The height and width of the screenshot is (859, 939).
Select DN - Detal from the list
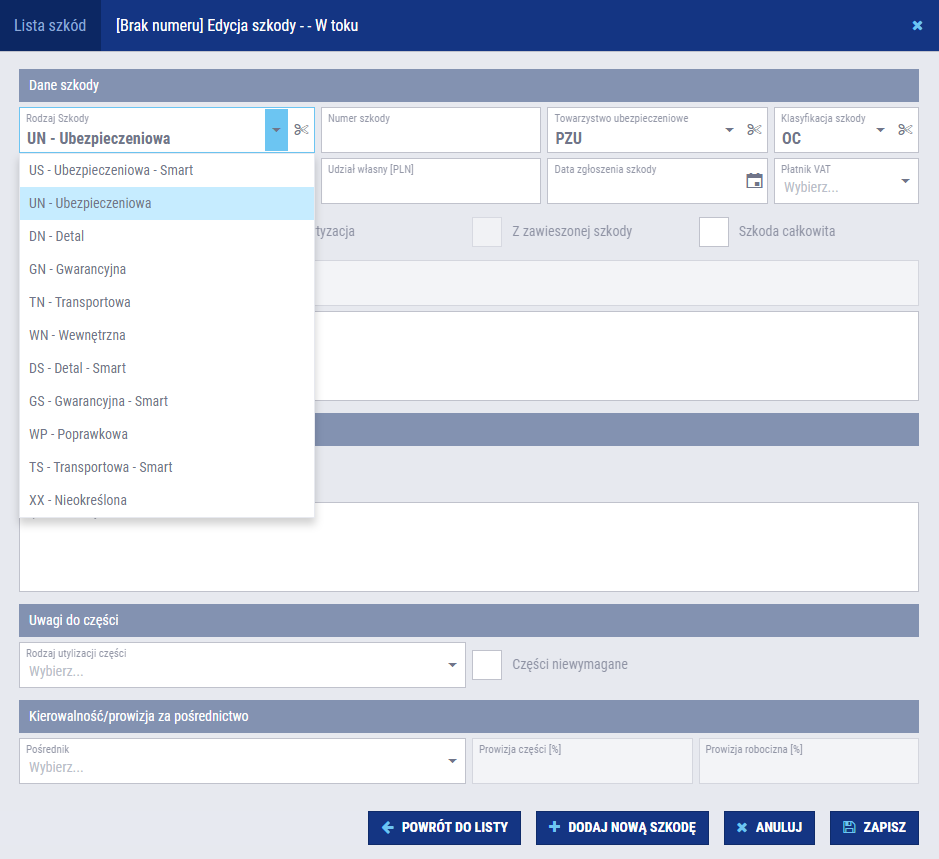(57, 237)
